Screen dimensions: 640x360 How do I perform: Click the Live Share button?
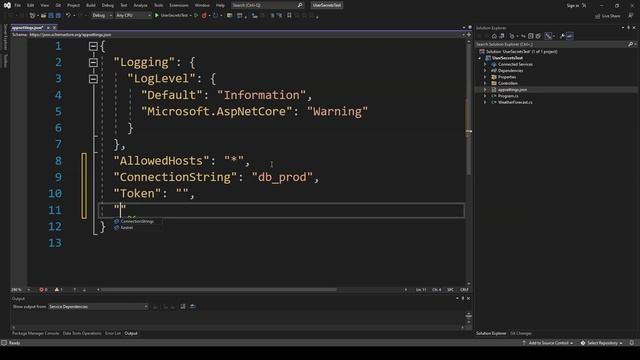608,16
